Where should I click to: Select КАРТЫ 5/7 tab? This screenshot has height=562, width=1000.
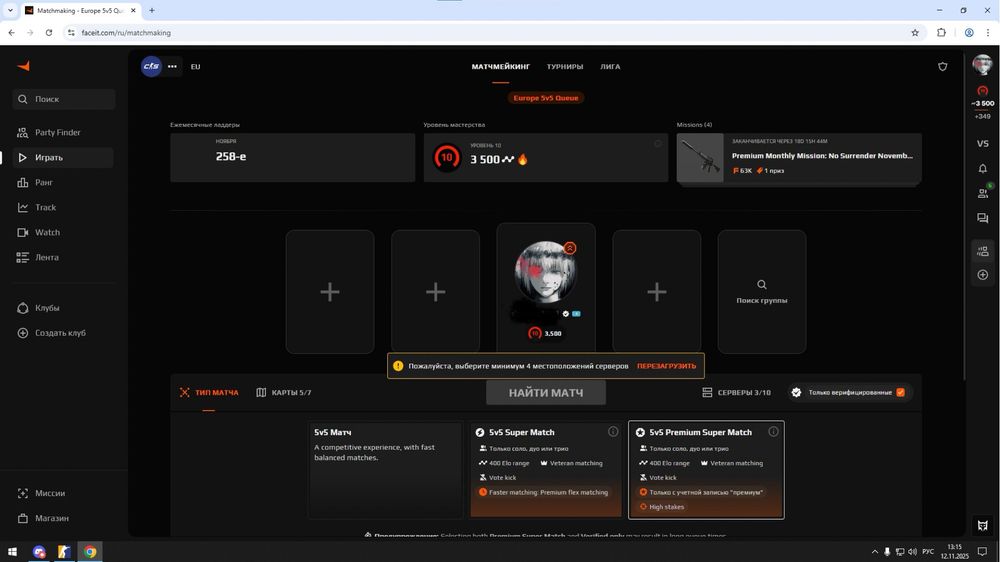pyautogui.click(x=284, y=392)
